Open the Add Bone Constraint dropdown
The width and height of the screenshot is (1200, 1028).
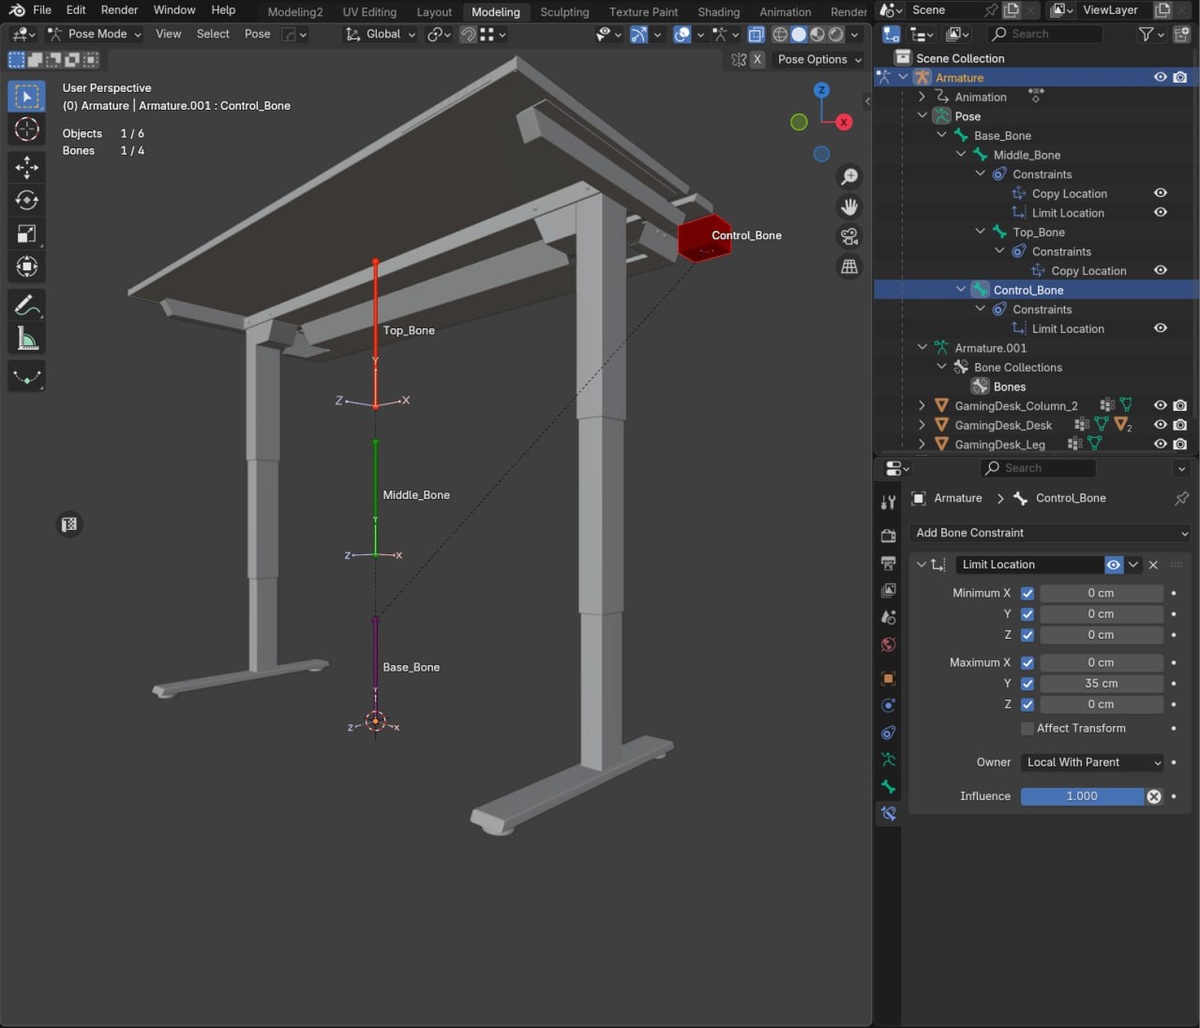point(1050,533)
